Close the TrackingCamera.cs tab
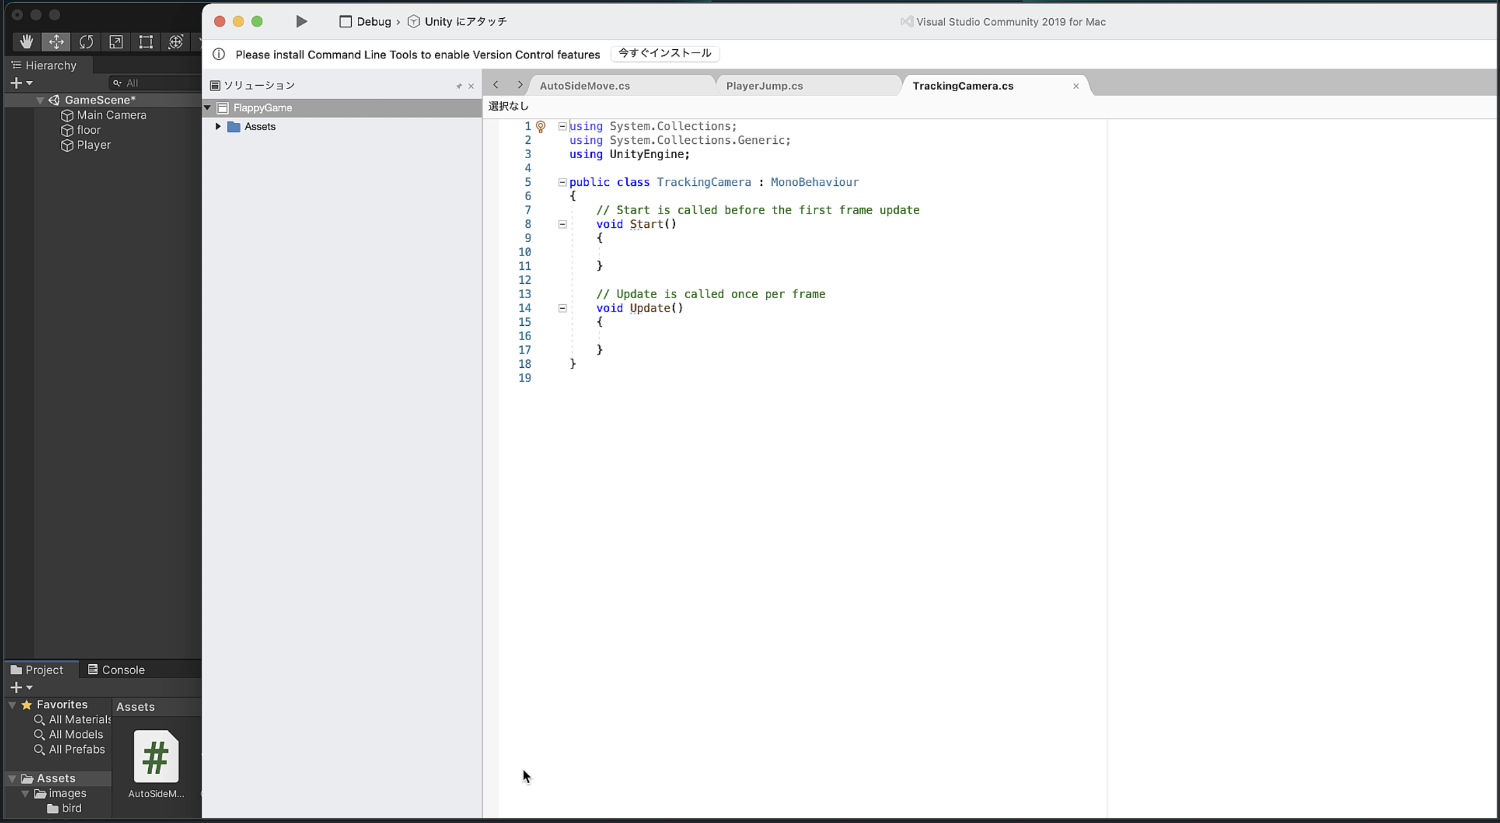This screenshot has height=823, width=1500. pyautogui.click(x=1076, y=86)
